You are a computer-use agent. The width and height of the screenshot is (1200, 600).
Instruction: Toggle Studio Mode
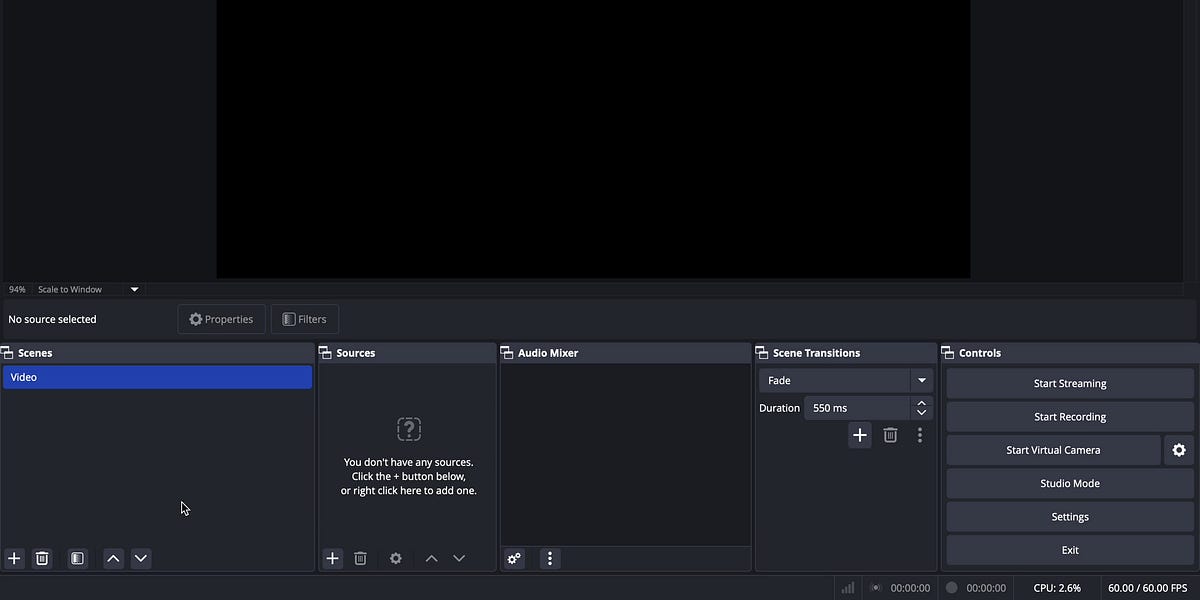coord(1069,483)
